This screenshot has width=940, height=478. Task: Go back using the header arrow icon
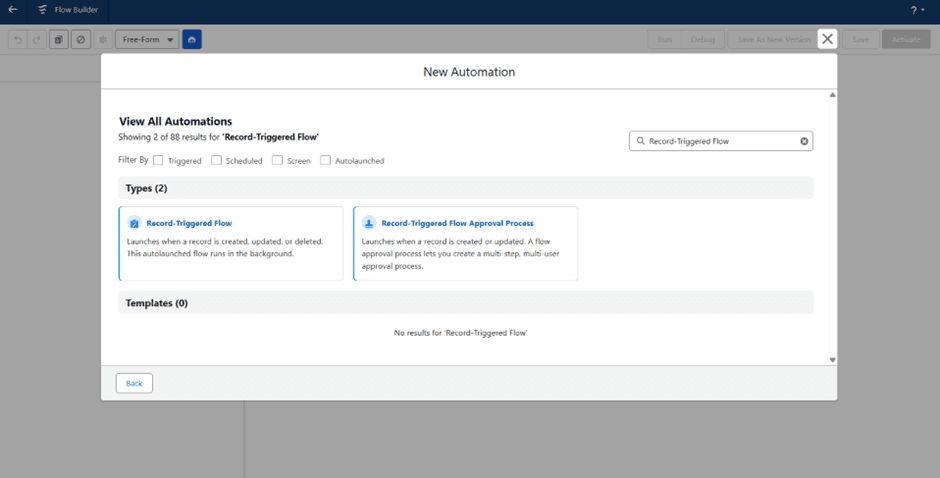(x=13, y=10)
